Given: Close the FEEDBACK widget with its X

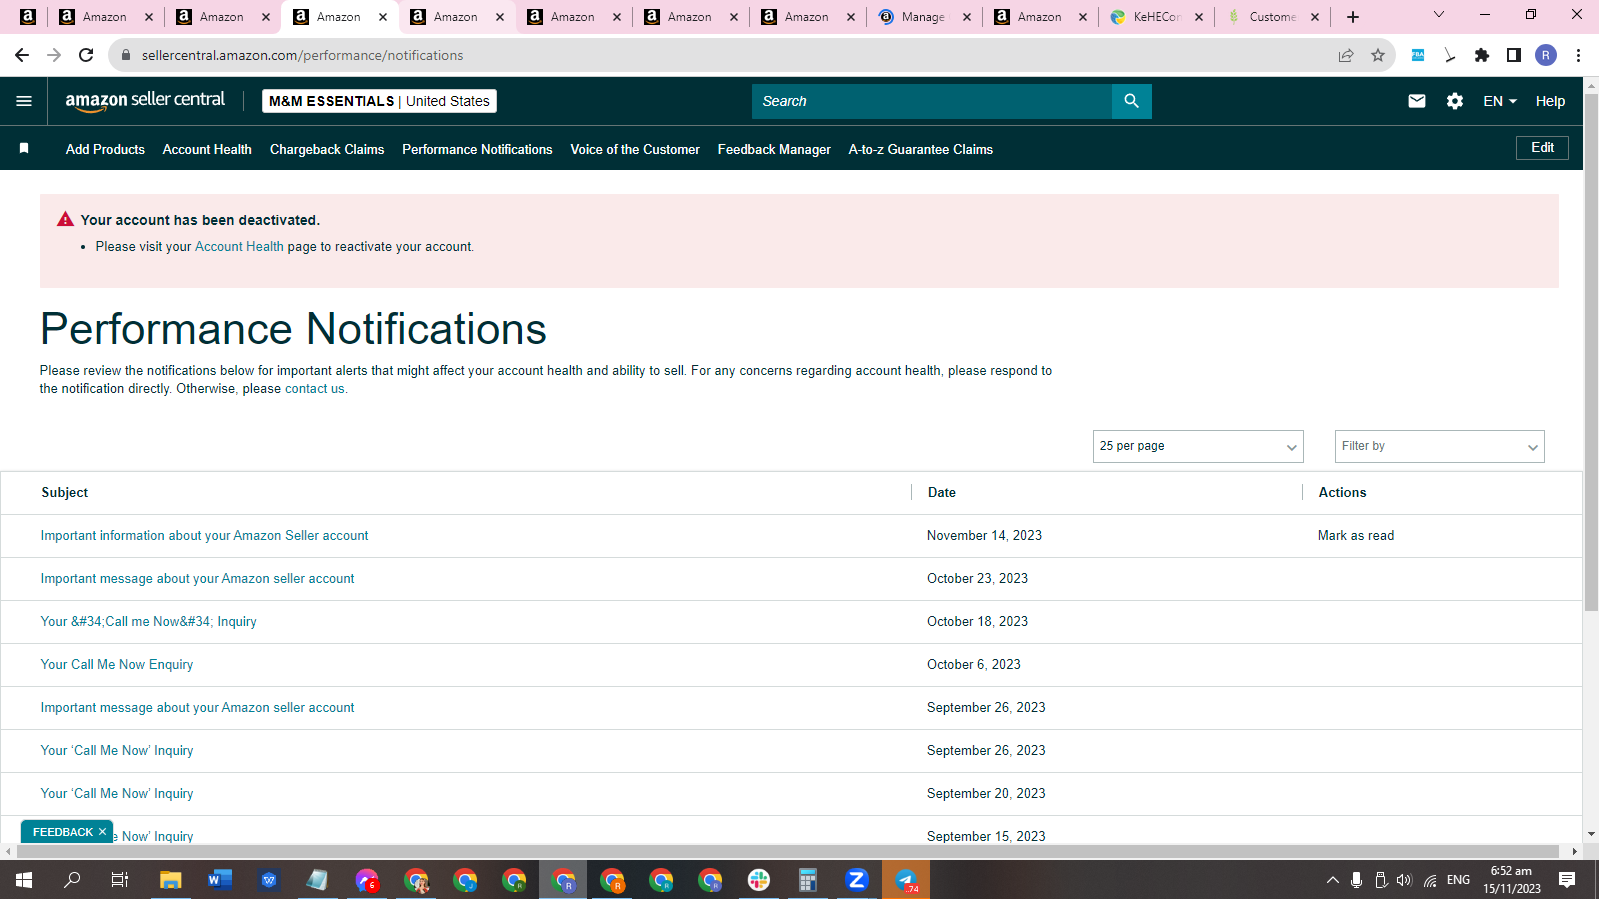Looking at the screenshot, I should 102,832.
